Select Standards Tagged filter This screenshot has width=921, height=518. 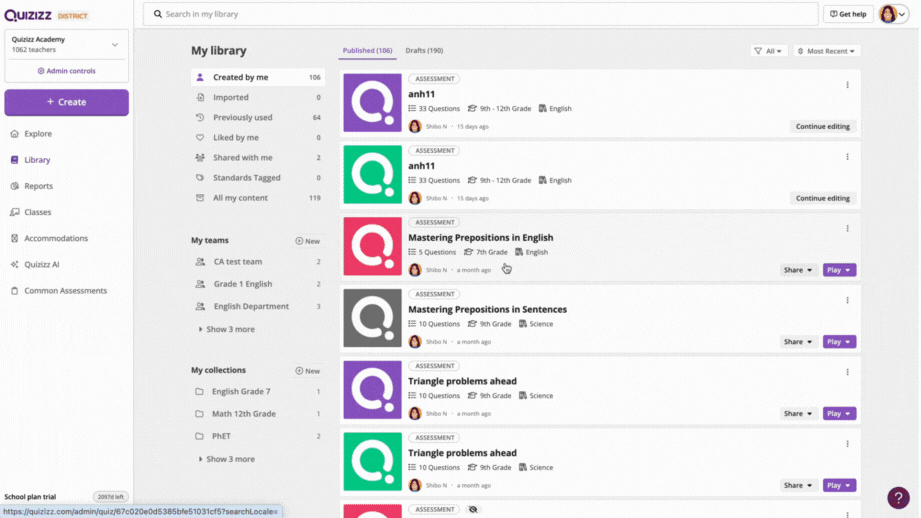pos(258,177)
